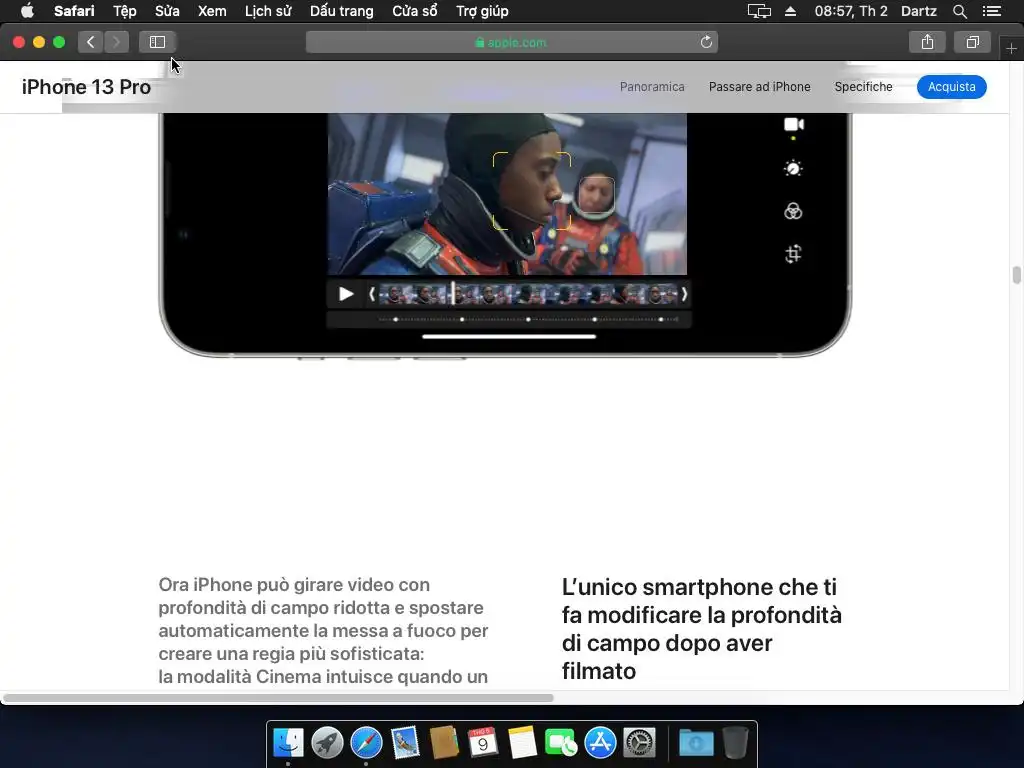
Task: Open Notification Center list icon
Action: tap(991, 11)
